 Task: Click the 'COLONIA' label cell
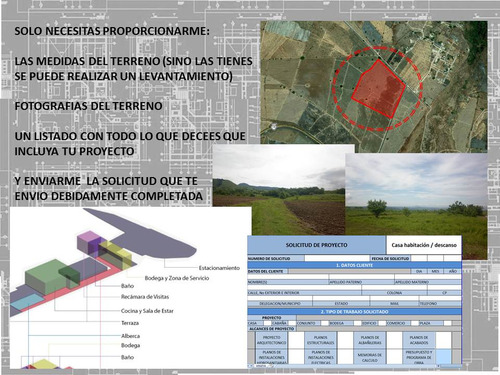[x=394, y=293]
